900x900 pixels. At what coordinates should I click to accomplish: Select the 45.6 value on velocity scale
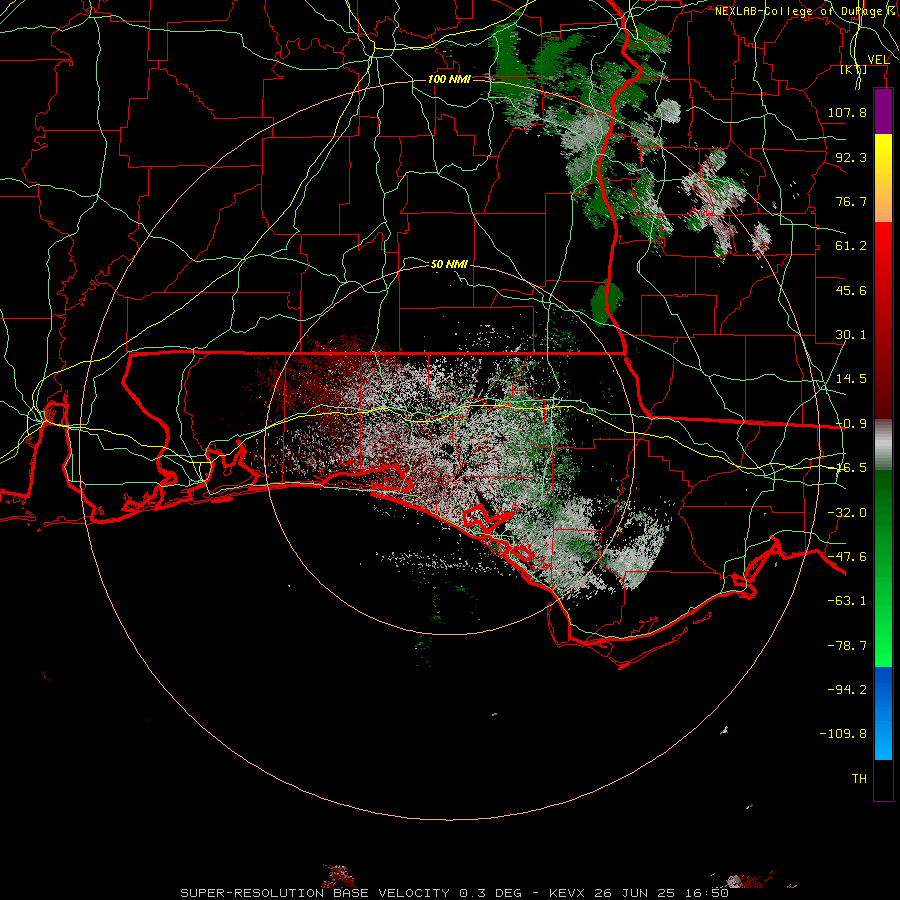click(851, 290)
